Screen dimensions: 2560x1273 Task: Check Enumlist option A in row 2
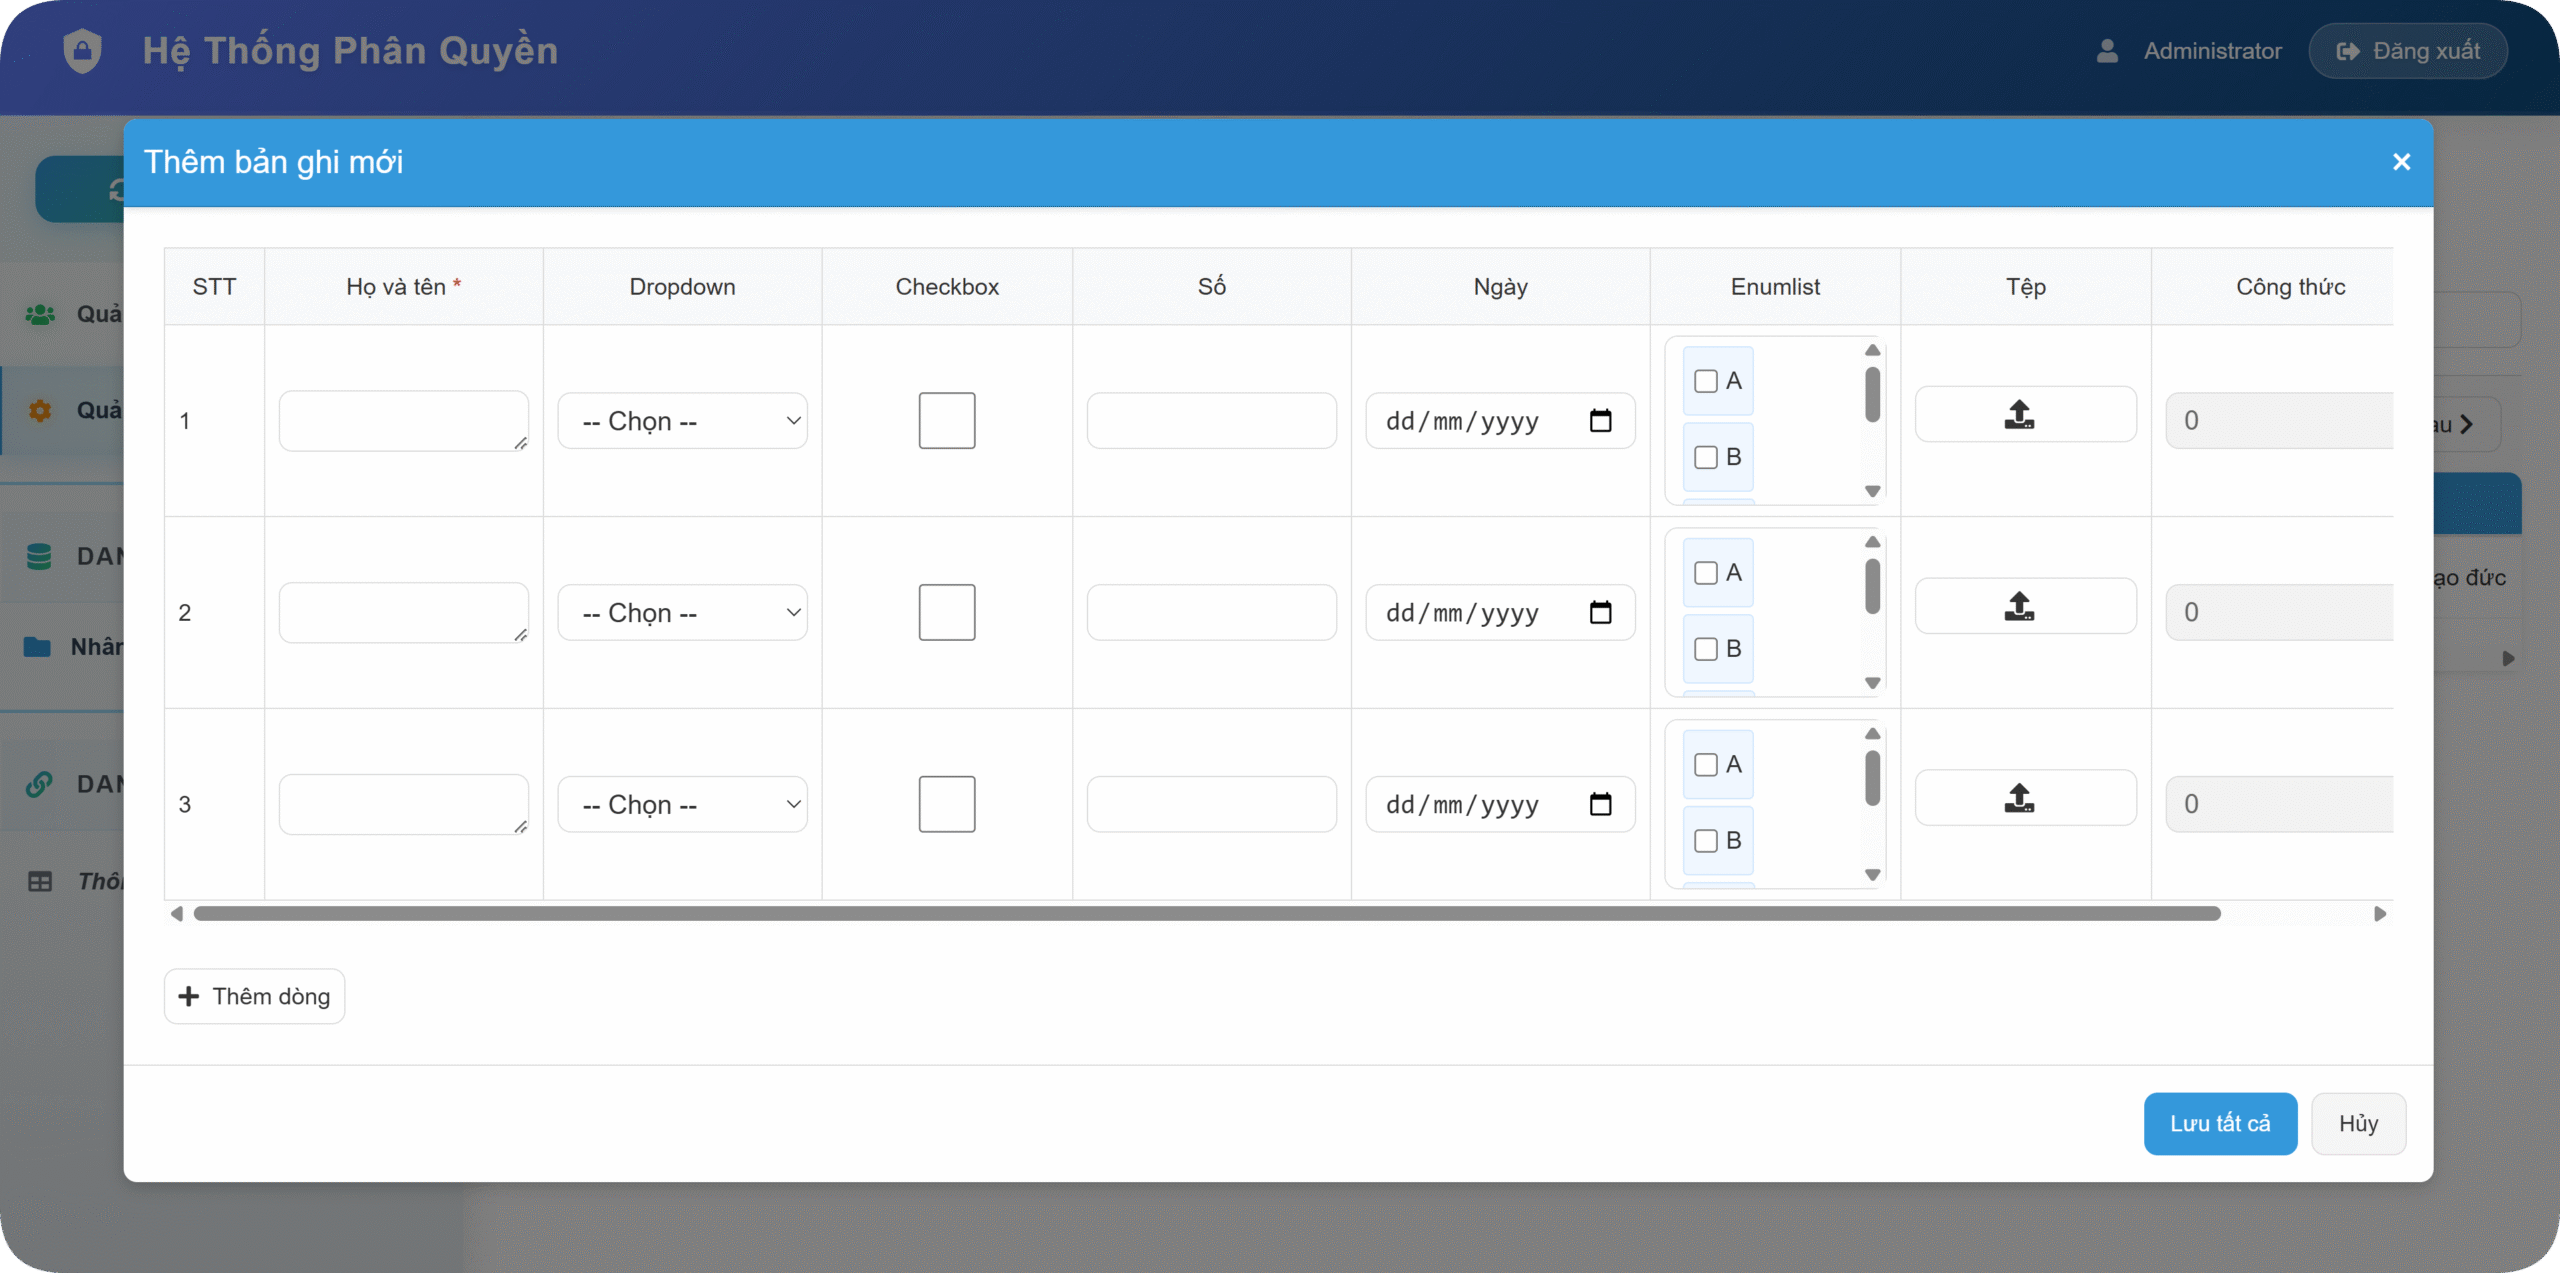click(1706, 573)
